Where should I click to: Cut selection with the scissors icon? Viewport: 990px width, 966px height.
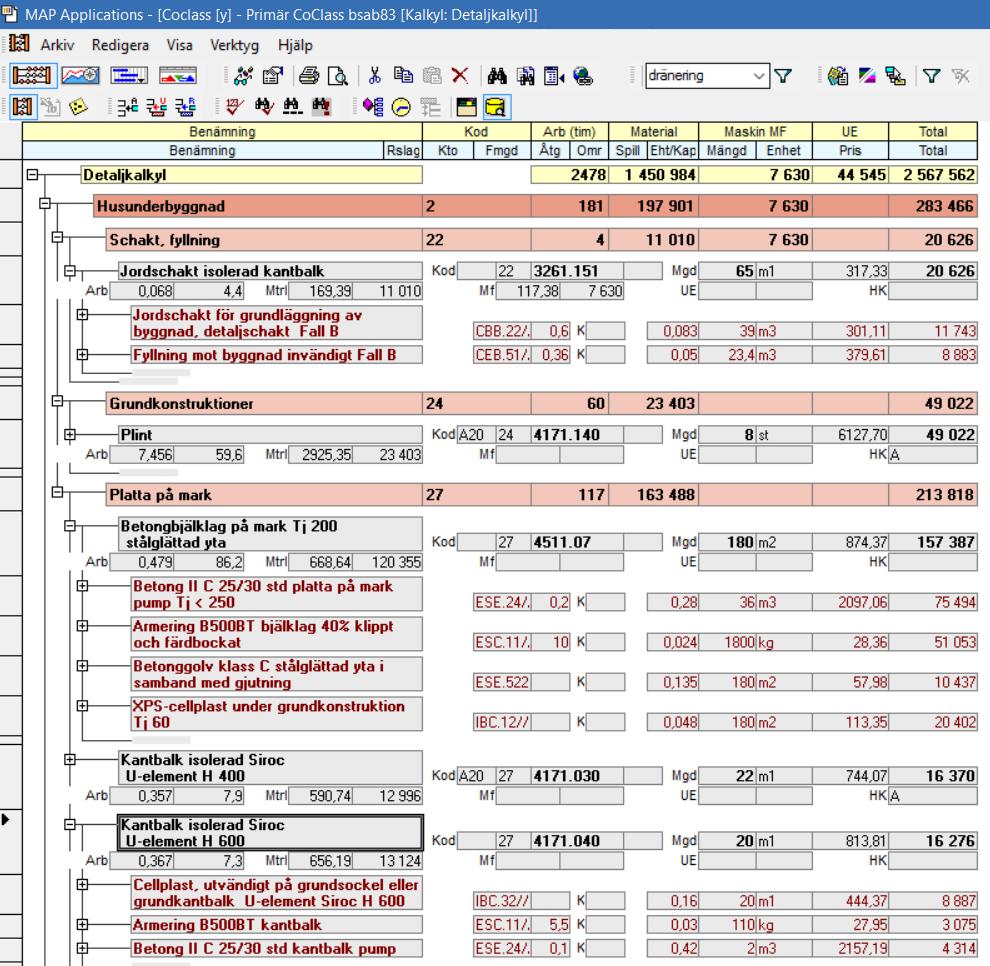[x=374, y=76]
